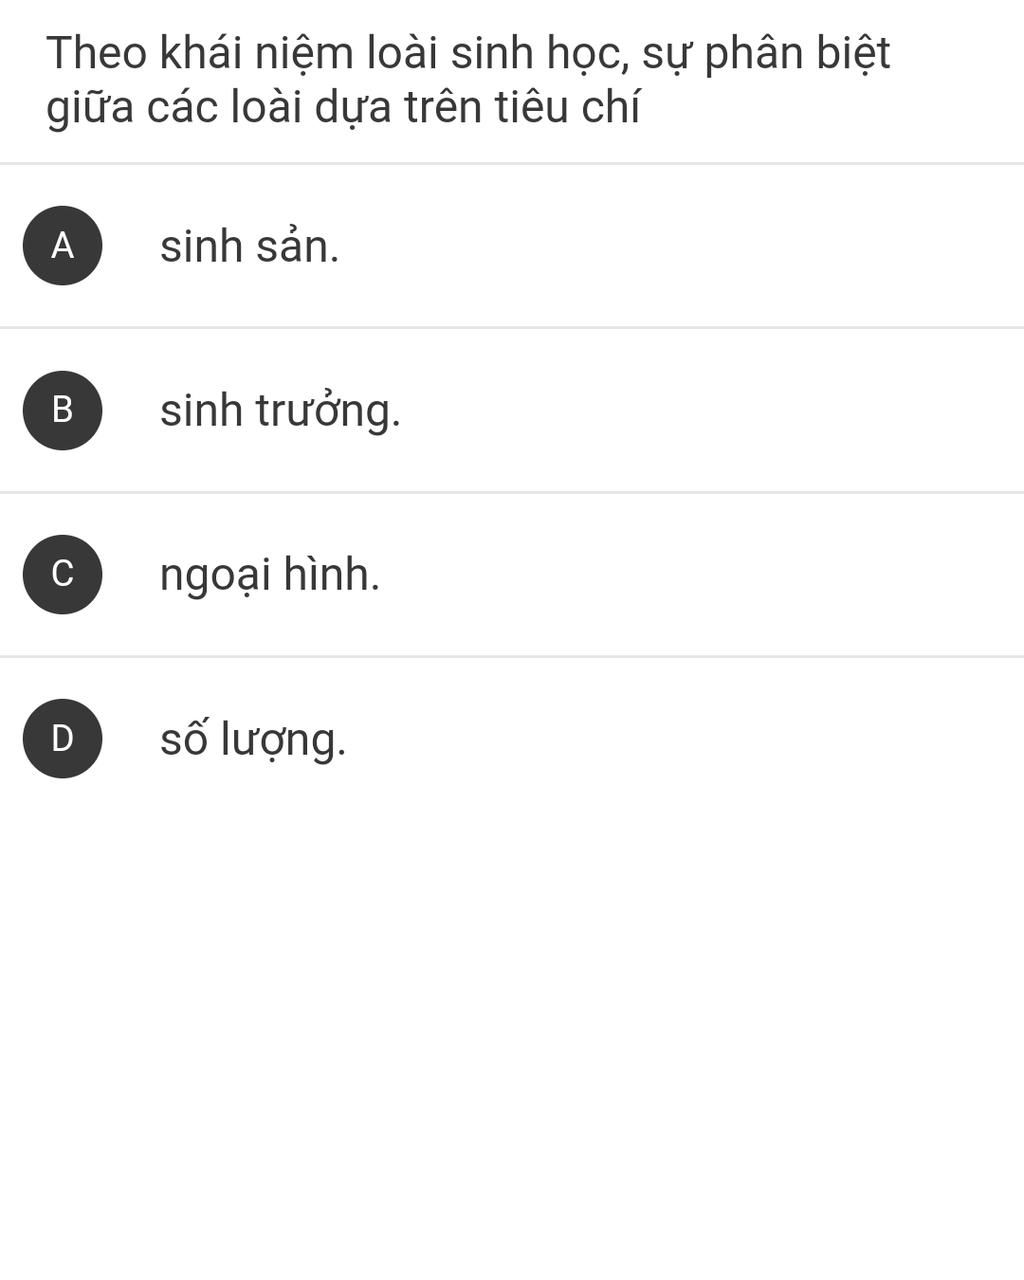The width and height of the screenshot is (1024, 1280).
Task: Pick "ngoại hình" as the answer
Action: [270, 575]
